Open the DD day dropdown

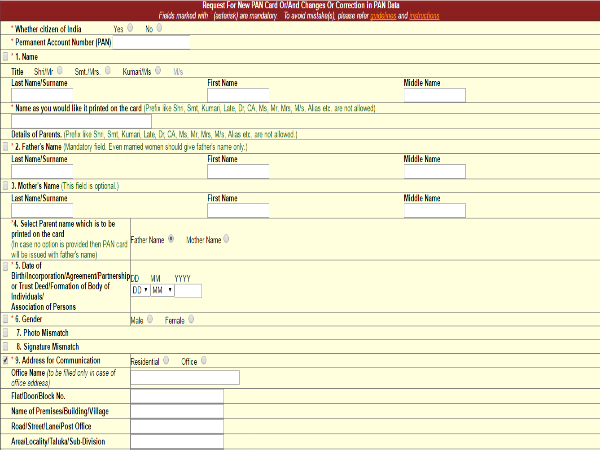tap(140, 290)
